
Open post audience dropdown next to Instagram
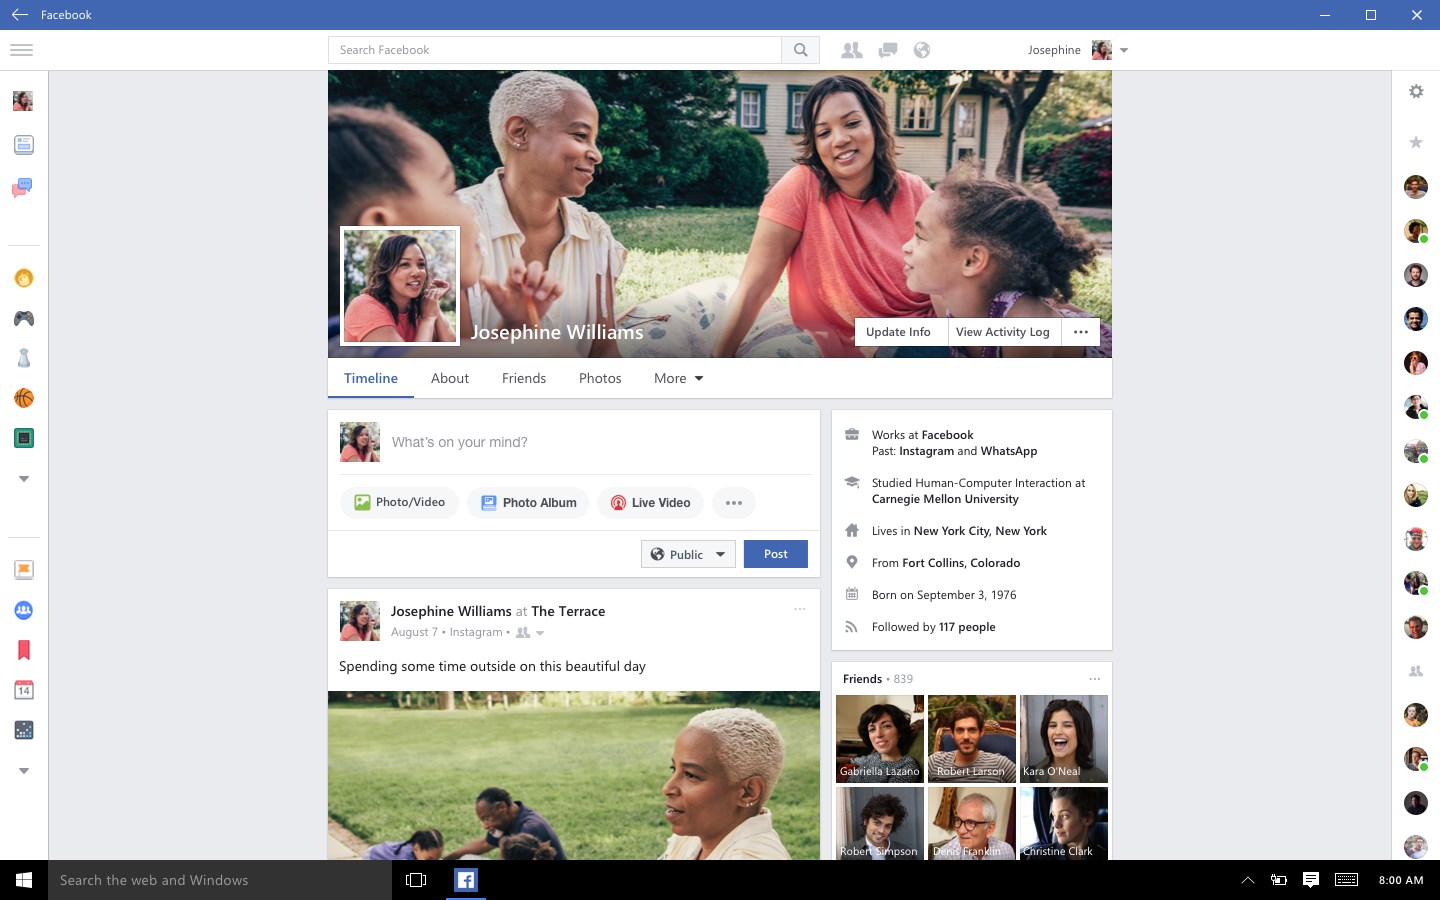pos(540,633)
